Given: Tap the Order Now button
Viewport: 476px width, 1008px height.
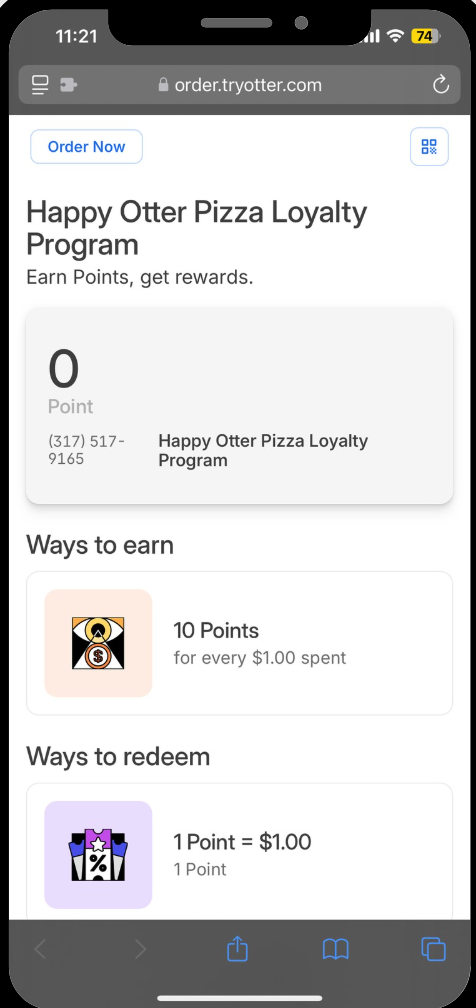Looking at the screenshot, I should point(86,147).
